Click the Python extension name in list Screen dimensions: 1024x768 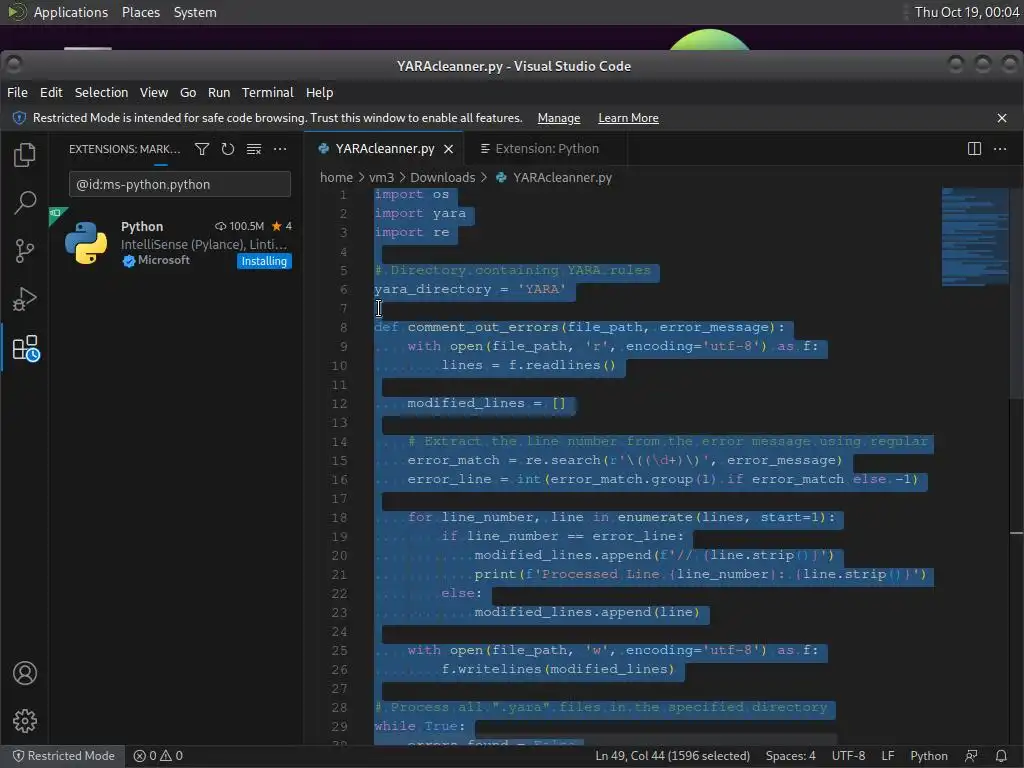coord(142,227)
